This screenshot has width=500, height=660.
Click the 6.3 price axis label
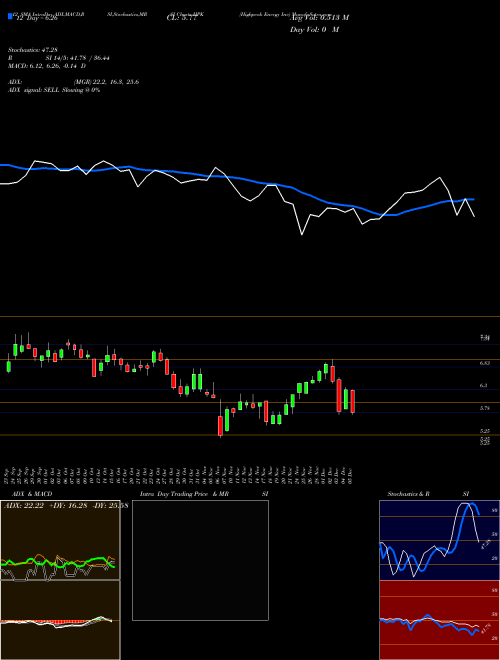[x=484, y=385]
